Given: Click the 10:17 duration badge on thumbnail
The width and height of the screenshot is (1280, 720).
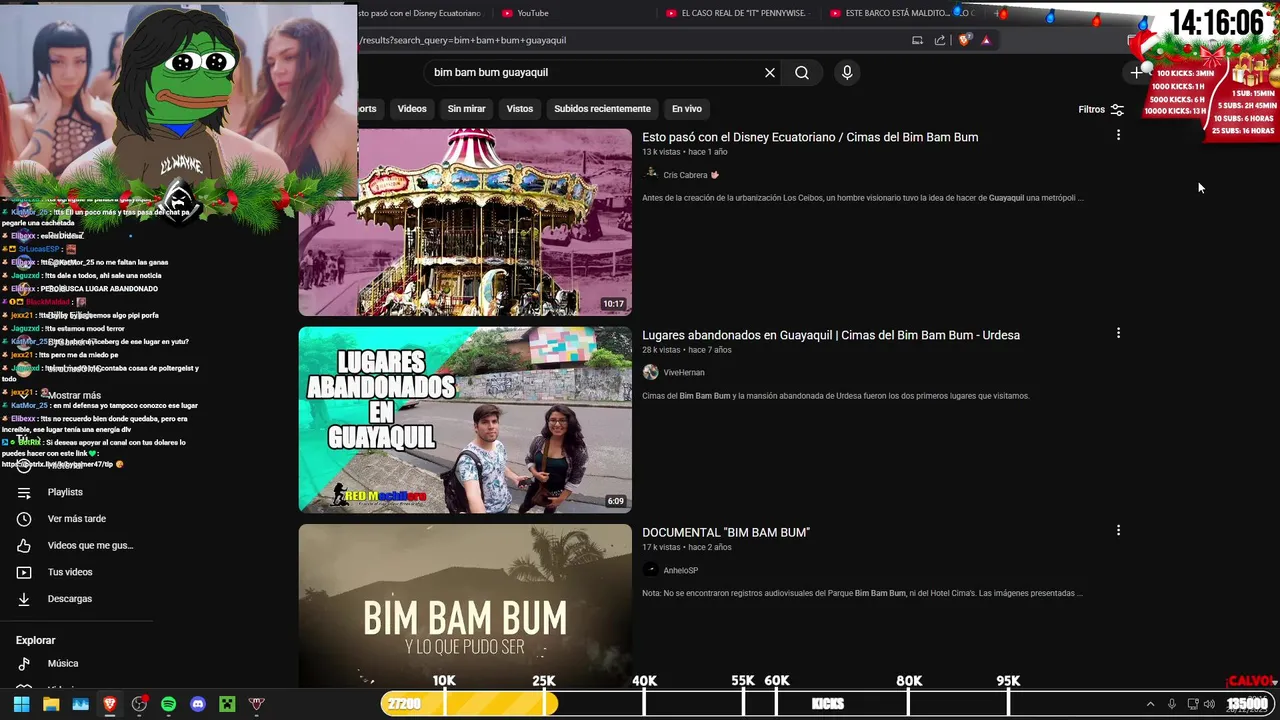Looking at the screenshot, I should (613, 303).
